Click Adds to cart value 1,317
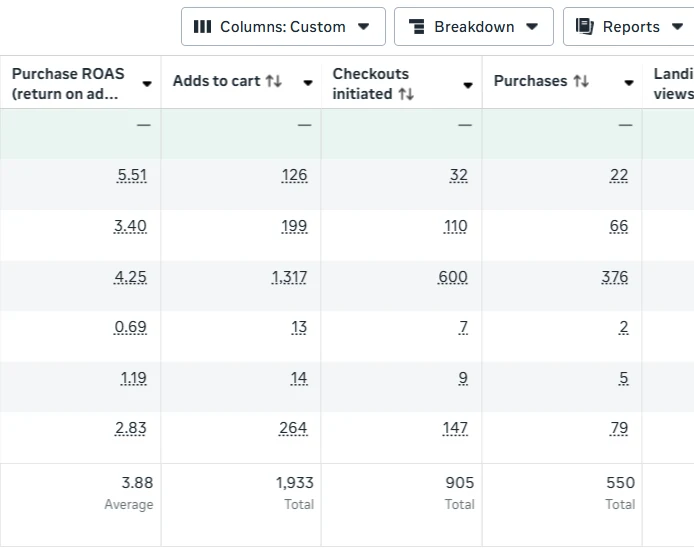694x548 pixels. pos(289,277)
